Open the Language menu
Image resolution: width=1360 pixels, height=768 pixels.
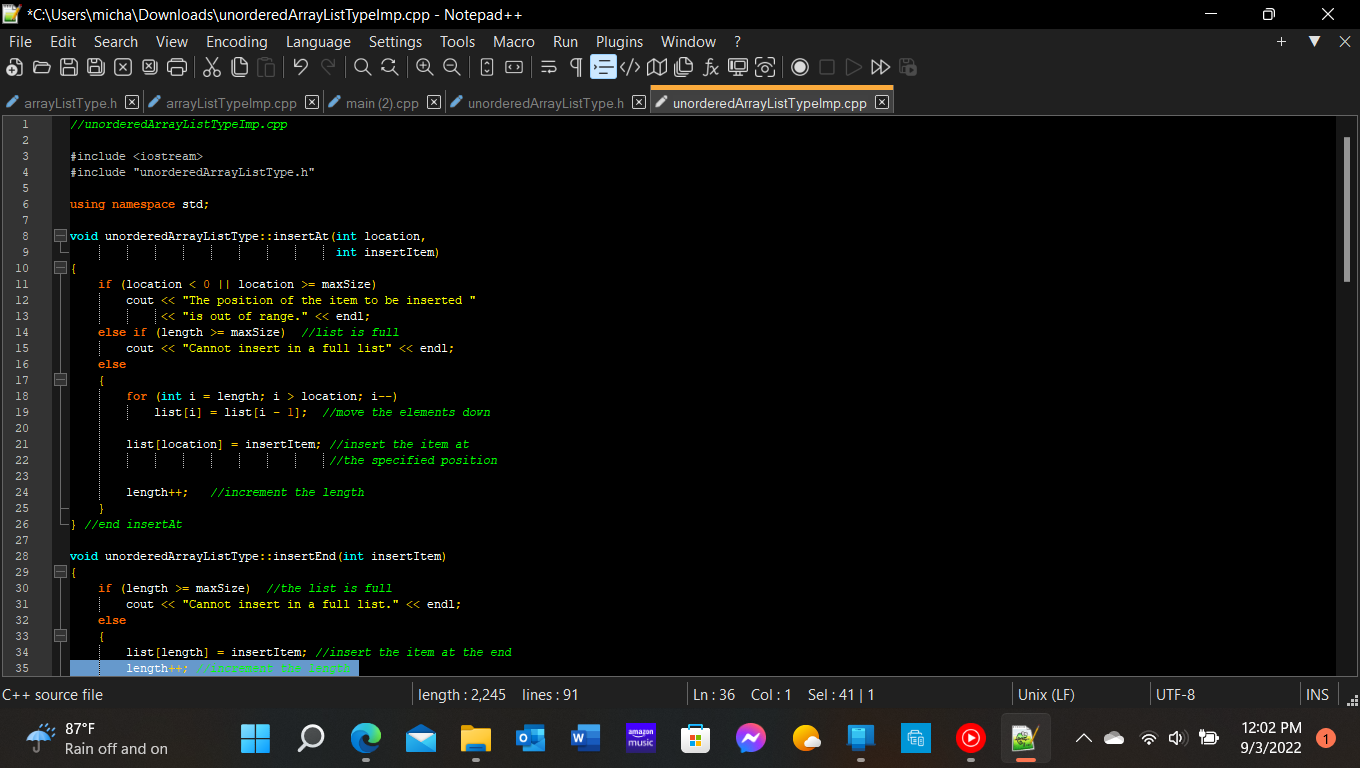tap(318, 41)
